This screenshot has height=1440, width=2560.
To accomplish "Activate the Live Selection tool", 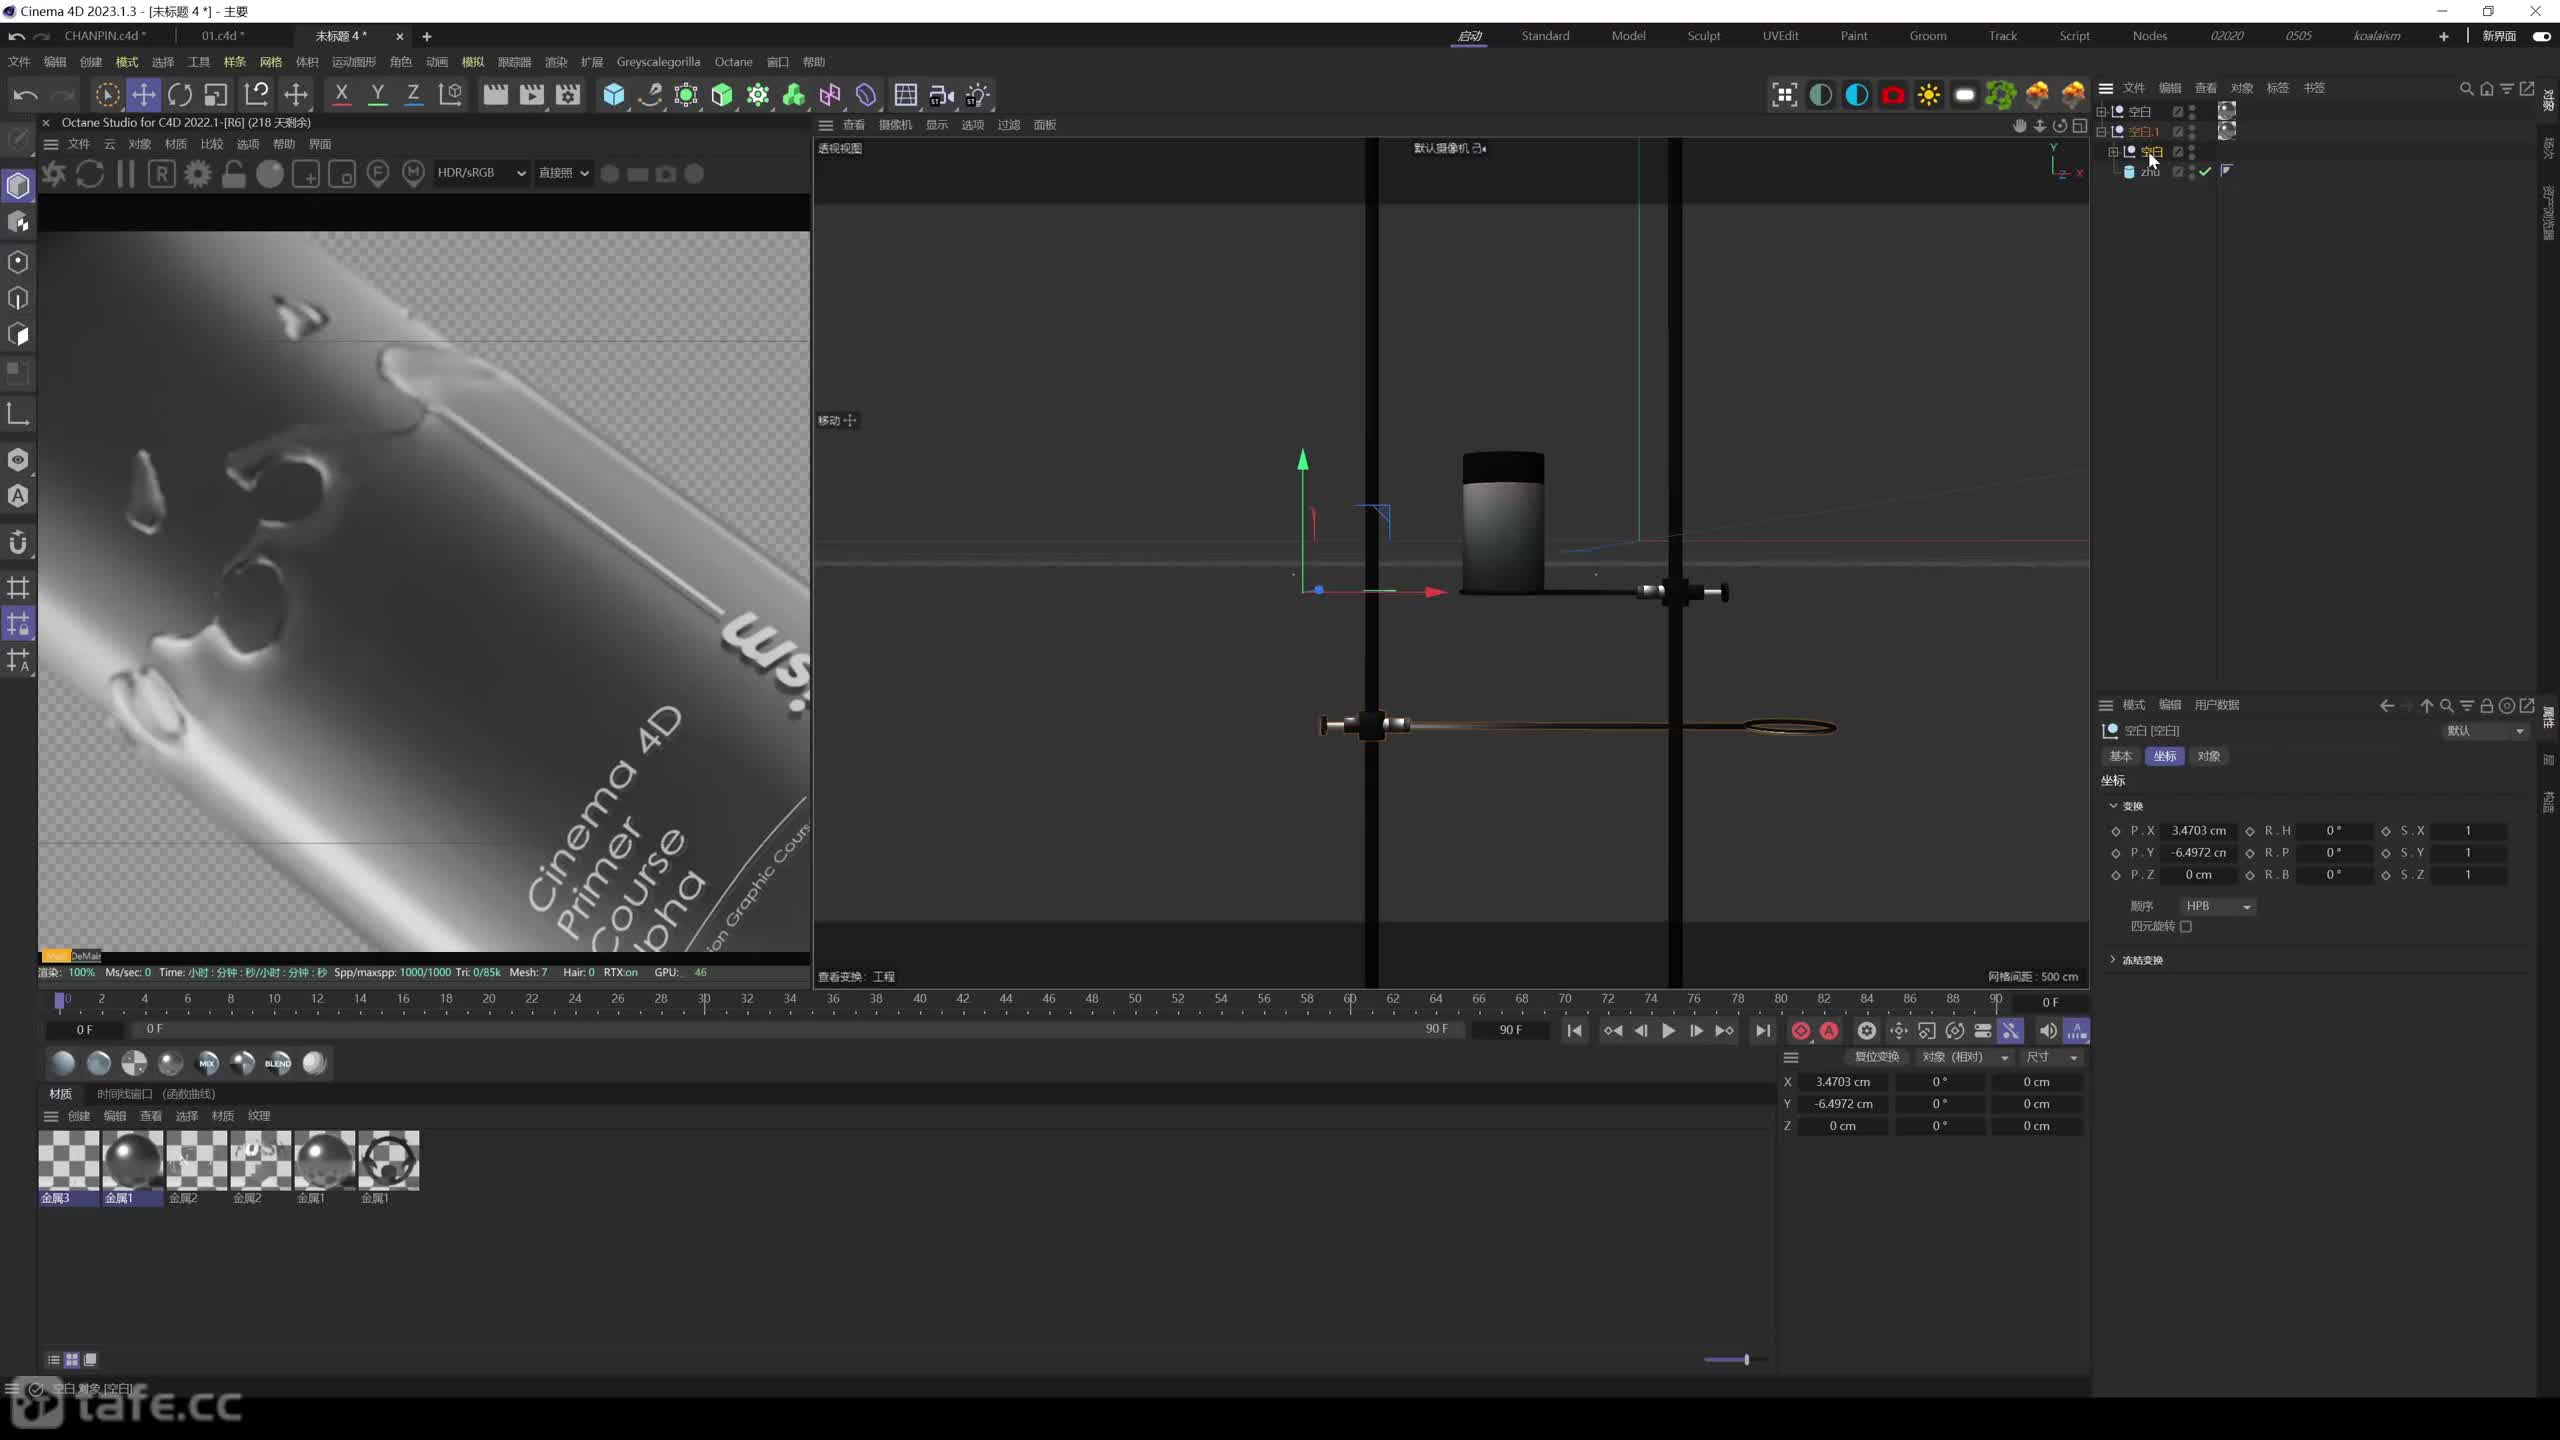I will pos(107,95).
